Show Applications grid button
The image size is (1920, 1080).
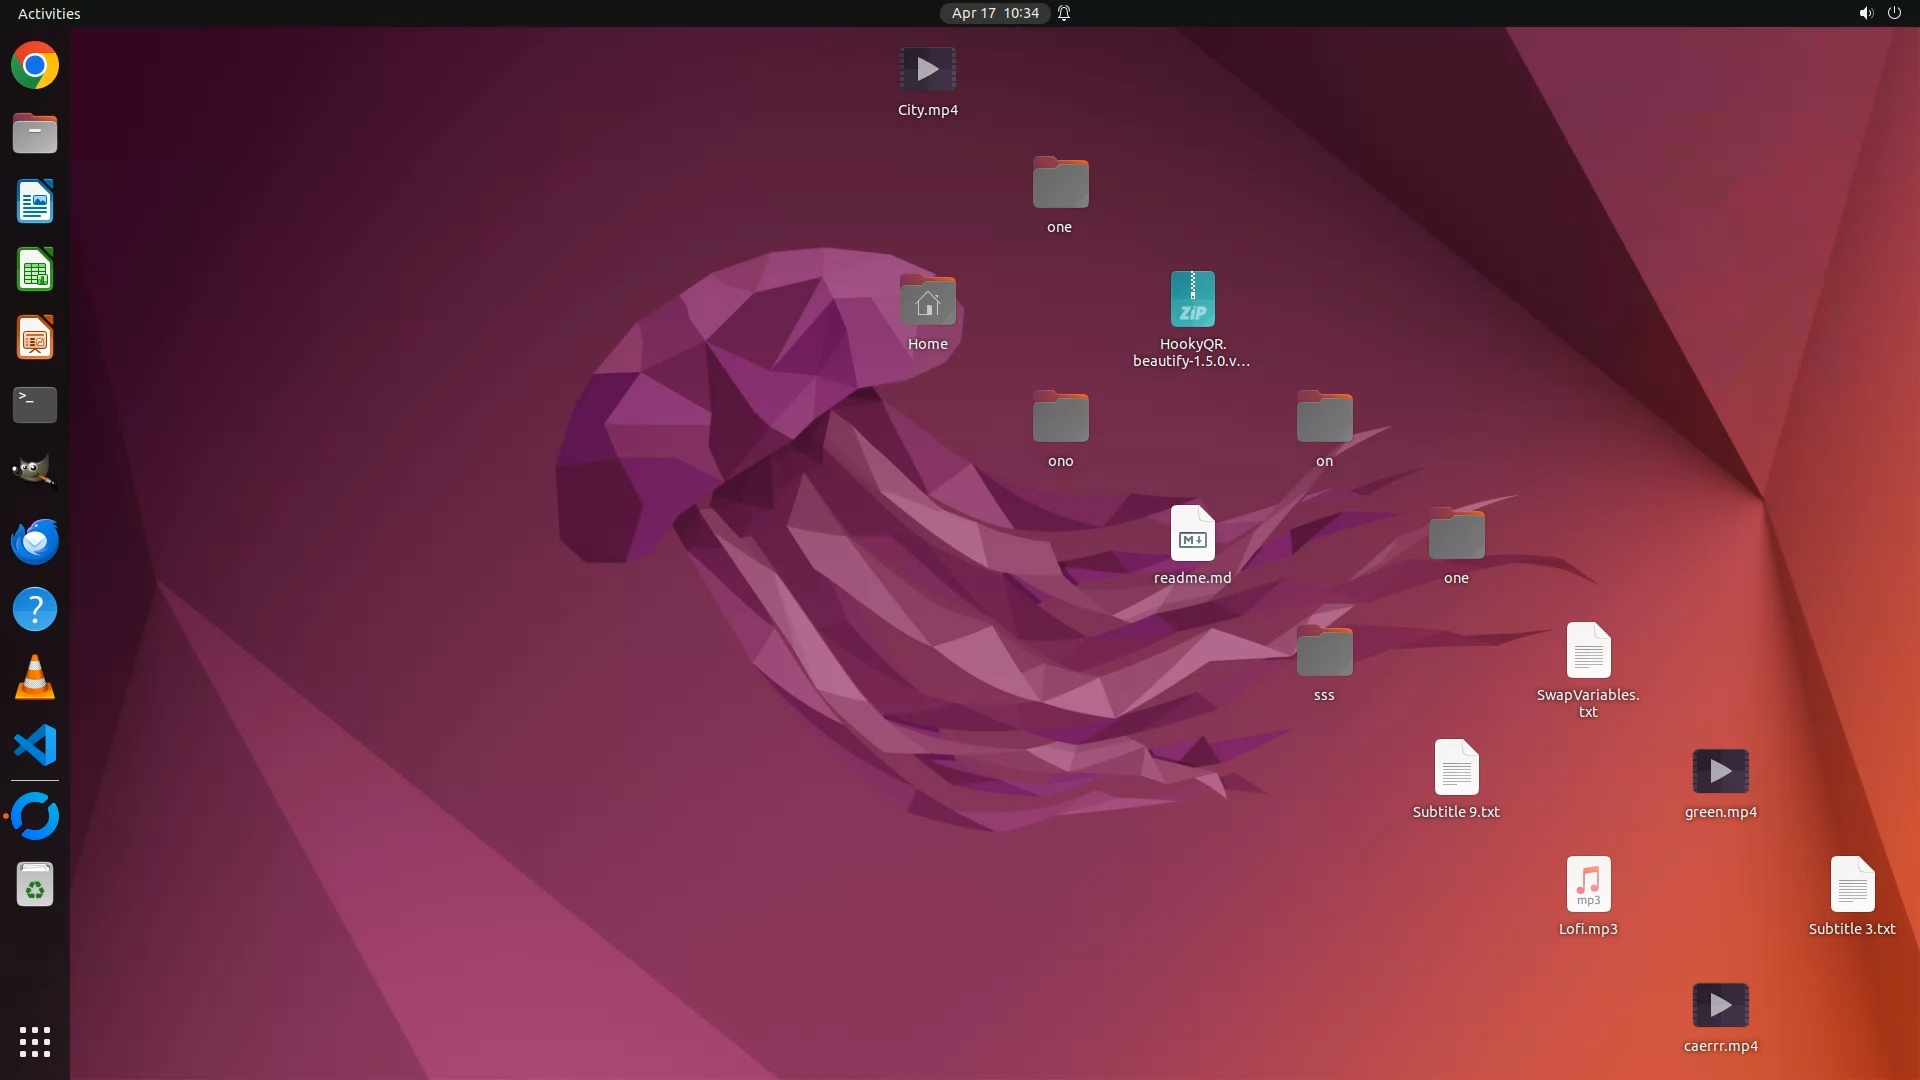click(35, 1041)
